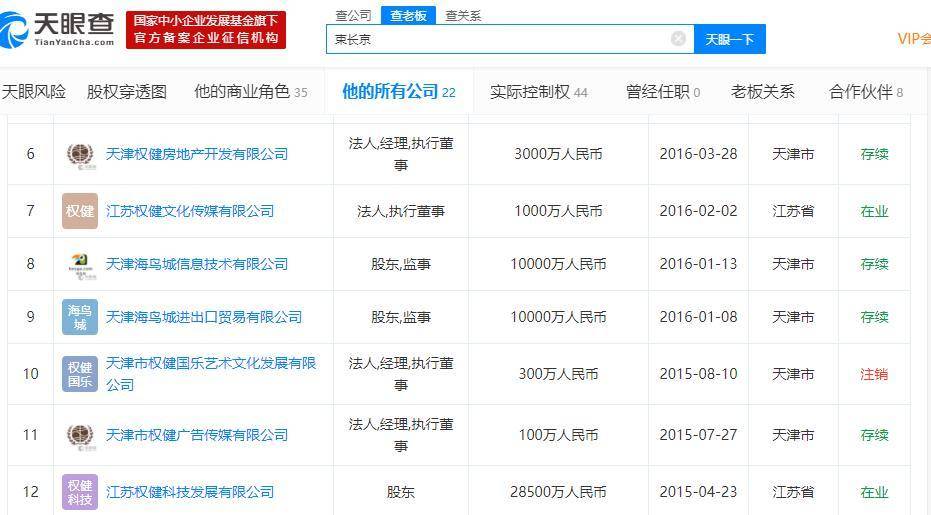Open 他的商业角色 35 tab

tap(251, 91)
